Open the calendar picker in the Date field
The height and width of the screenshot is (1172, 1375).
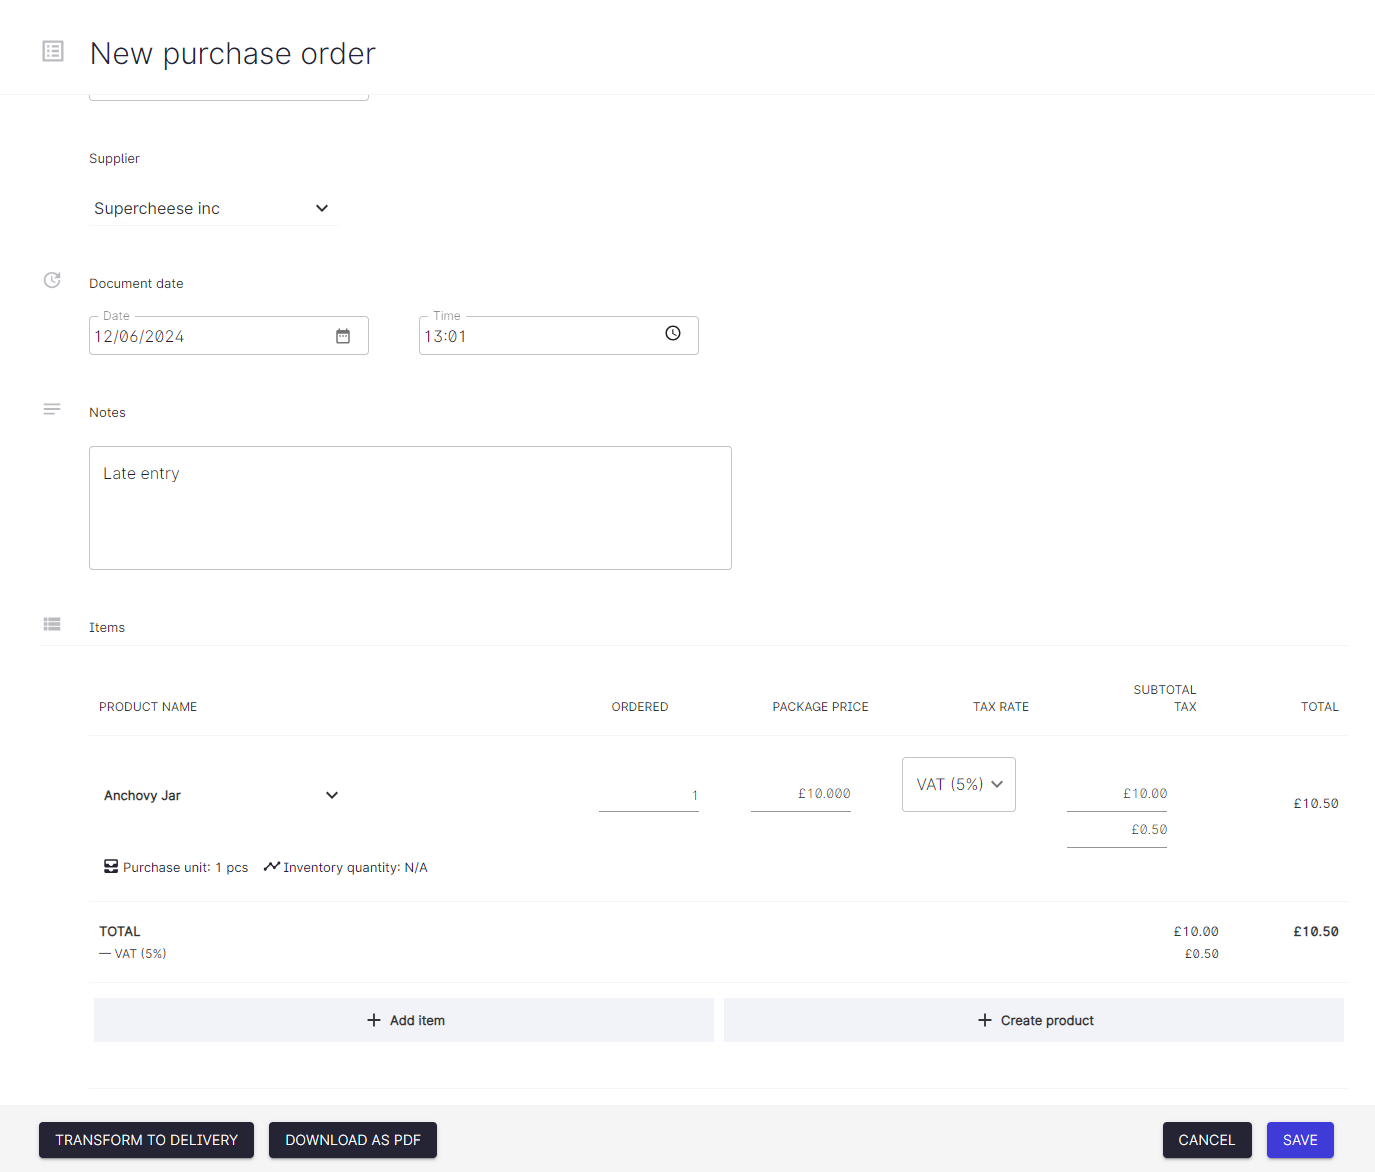[x=343, y=335]
